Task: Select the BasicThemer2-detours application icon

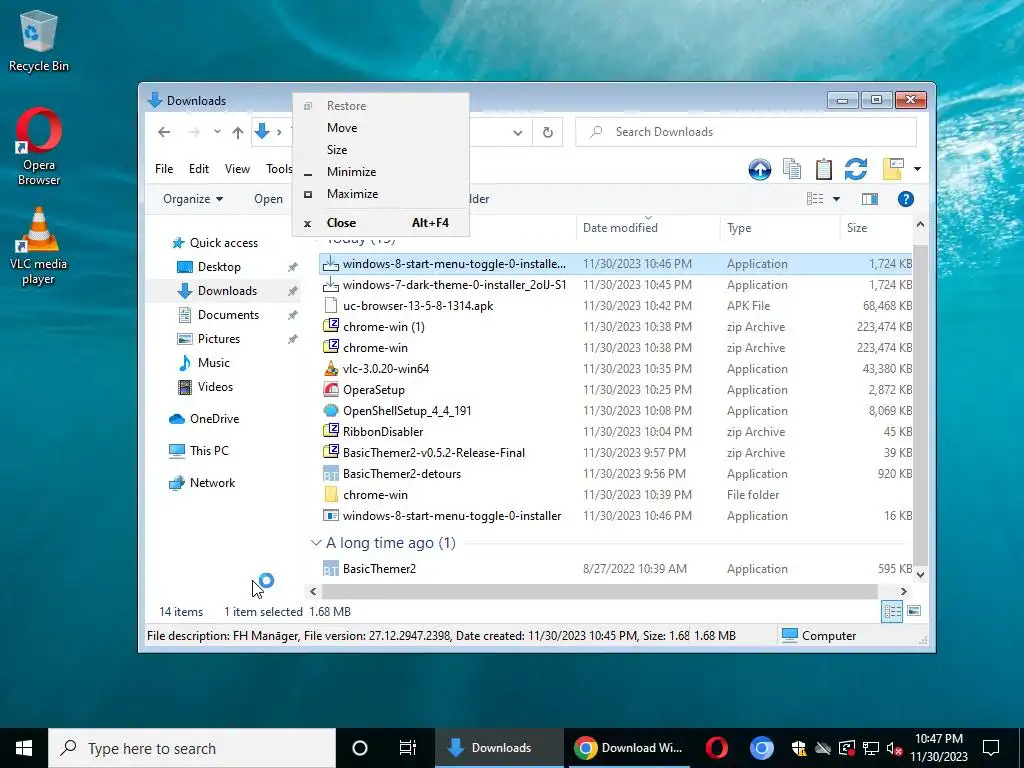Action: 331,474
